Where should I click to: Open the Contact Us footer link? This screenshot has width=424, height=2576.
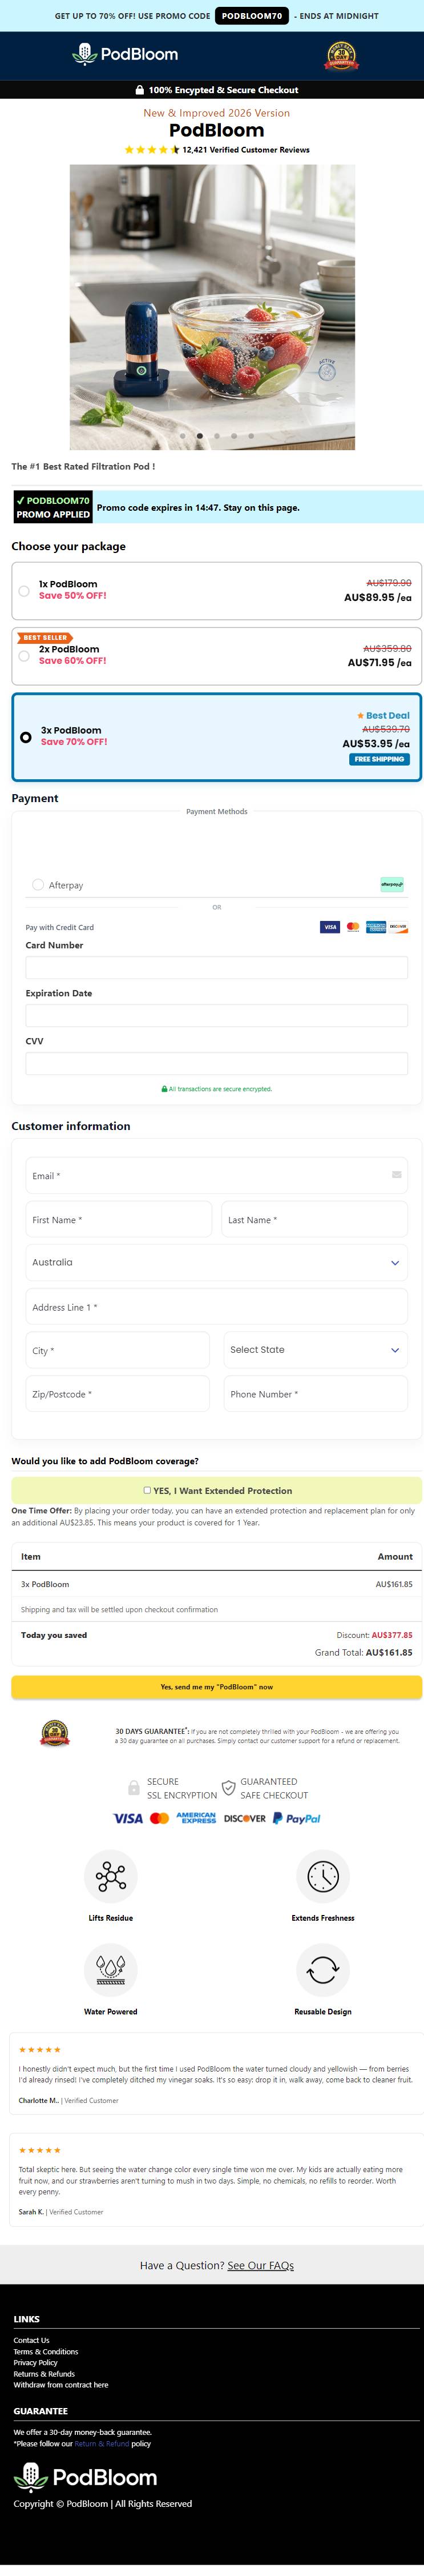coord(31,2340)
